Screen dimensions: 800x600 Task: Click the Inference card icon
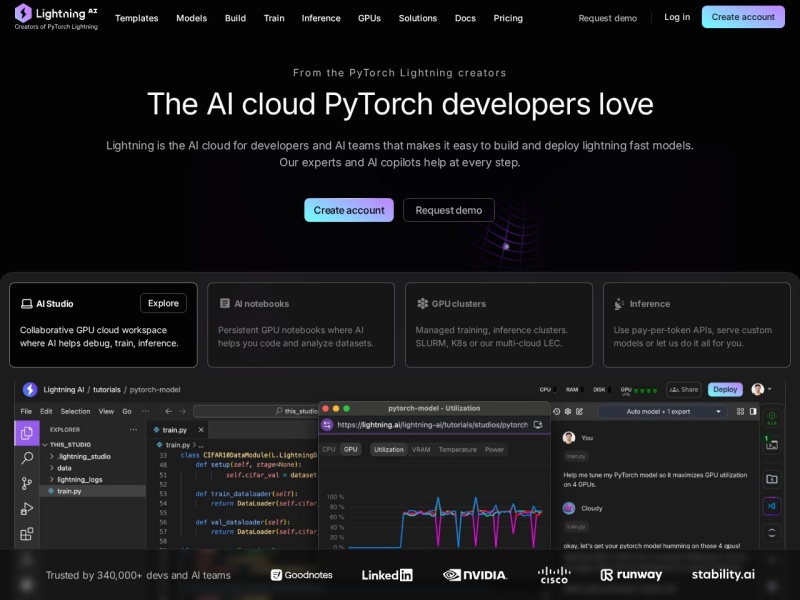[x=619, y=304]
